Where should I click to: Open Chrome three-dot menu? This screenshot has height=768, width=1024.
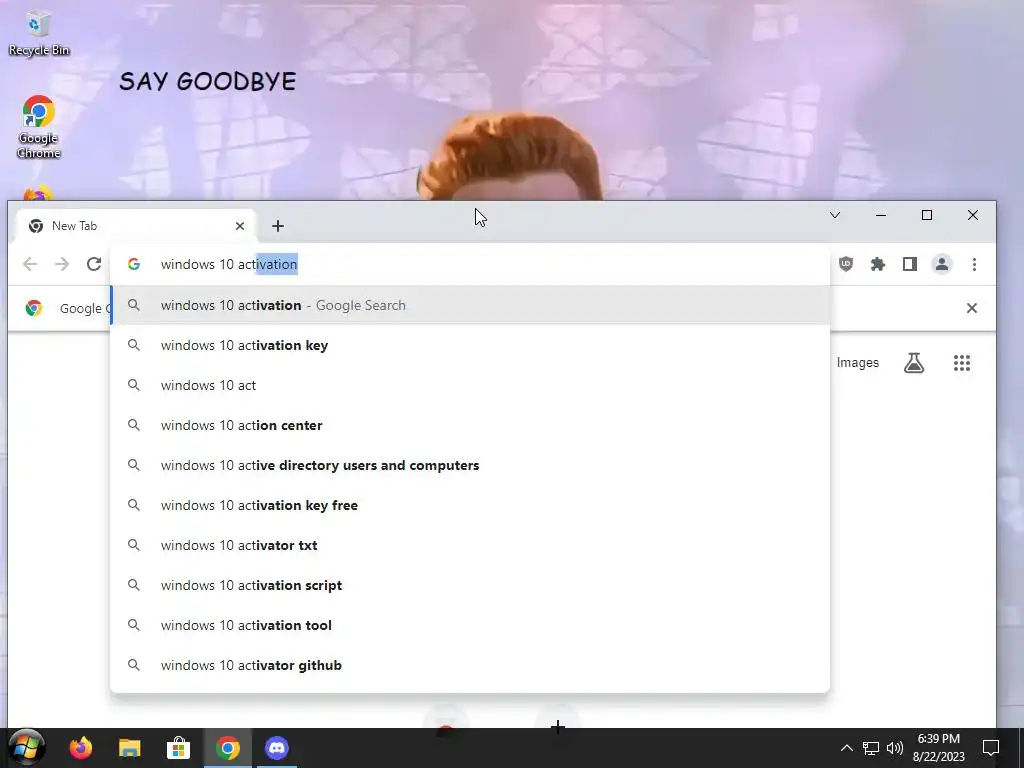coord(974,264)
